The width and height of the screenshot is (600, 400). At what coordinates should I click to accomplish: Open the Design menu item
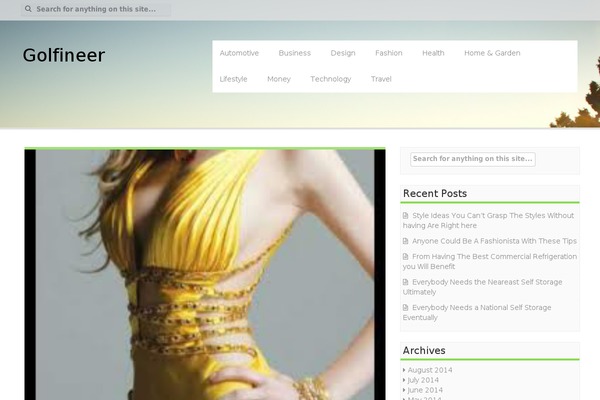click(343, 53)
